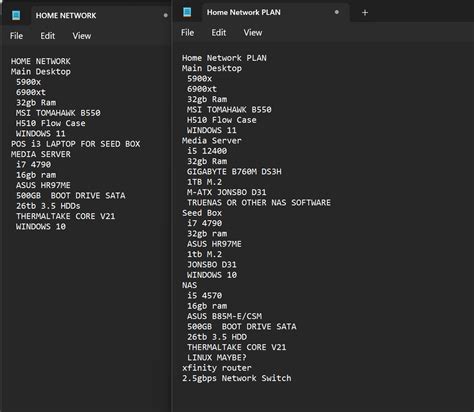Click the 'xfinity router' line

217,368
